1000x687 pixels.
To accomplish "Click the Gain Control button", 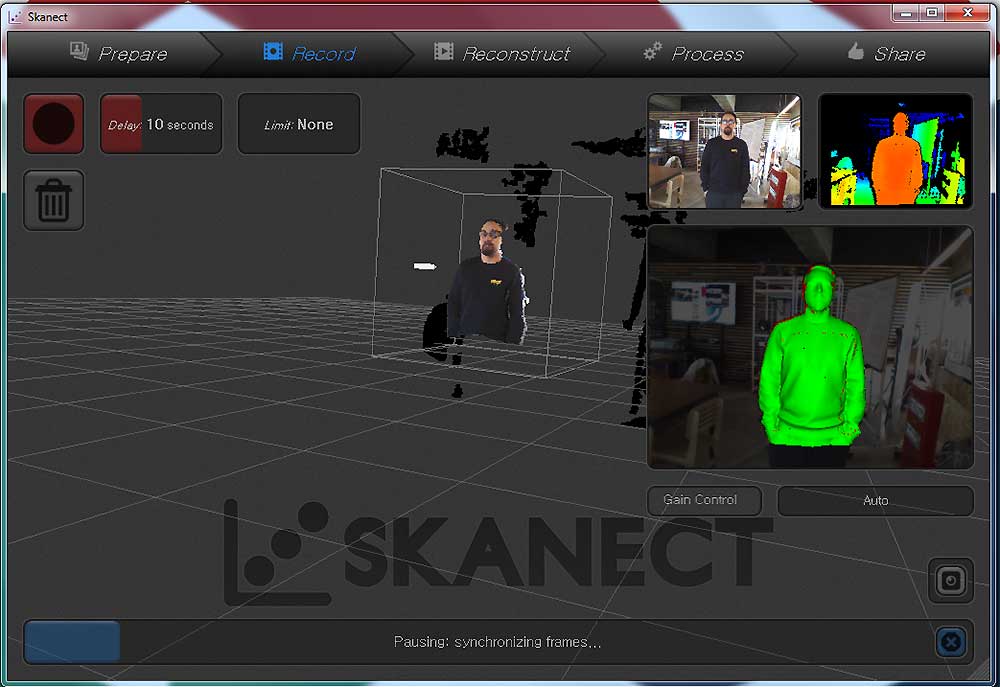I will (x=704, y=500).
